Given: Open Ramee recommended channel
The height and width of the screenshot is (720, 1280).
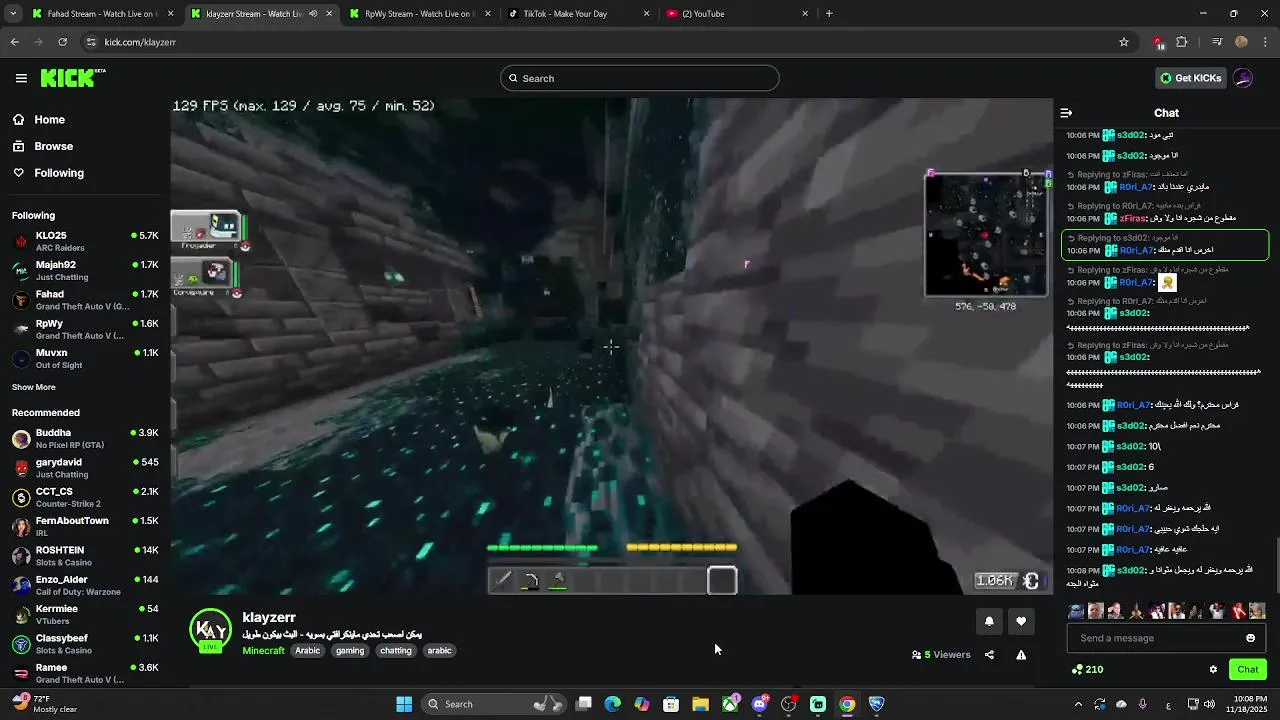Looking at the screenshot, I should 85,673.
